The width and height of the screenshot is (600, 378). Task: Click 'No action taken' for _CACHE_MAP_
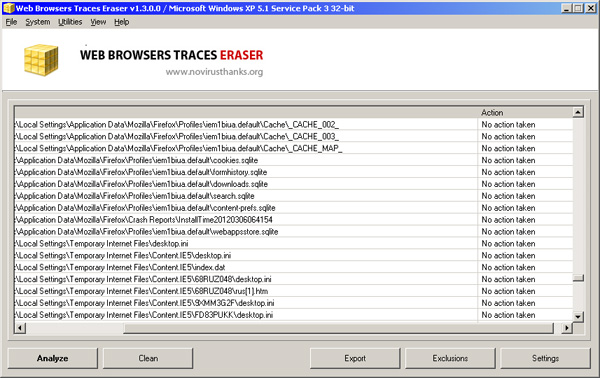point(508,148)
